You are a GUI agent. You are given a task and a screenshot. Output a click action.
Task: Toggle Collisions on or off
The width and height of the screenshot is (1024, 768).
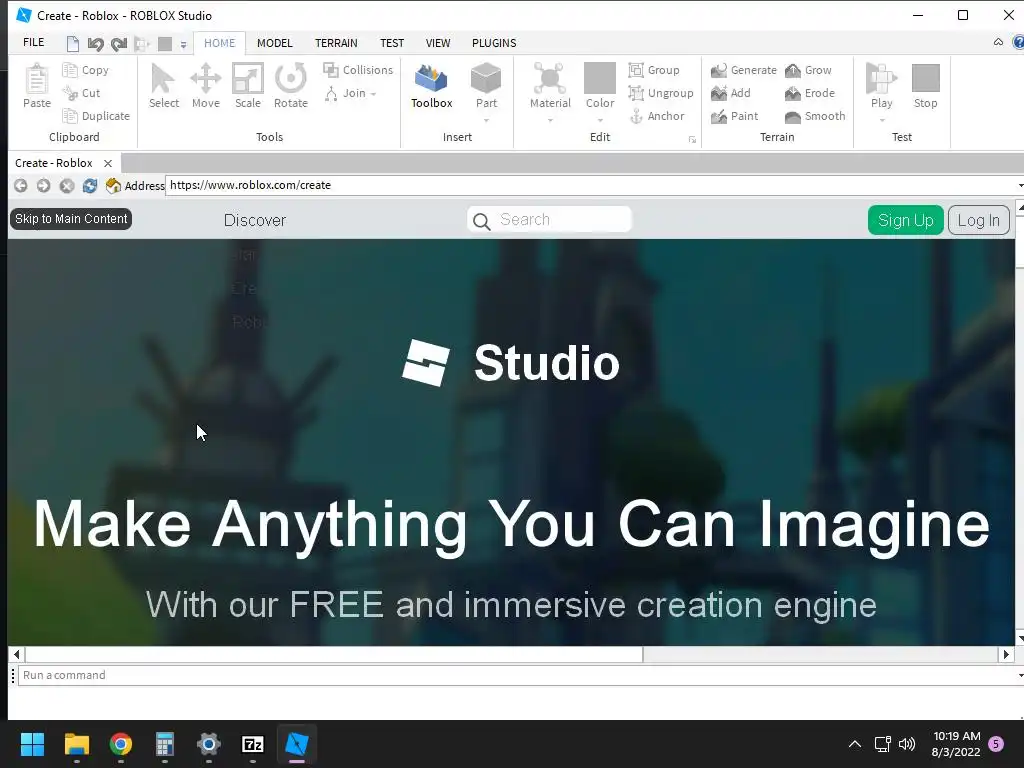click(x=358, y=70)
